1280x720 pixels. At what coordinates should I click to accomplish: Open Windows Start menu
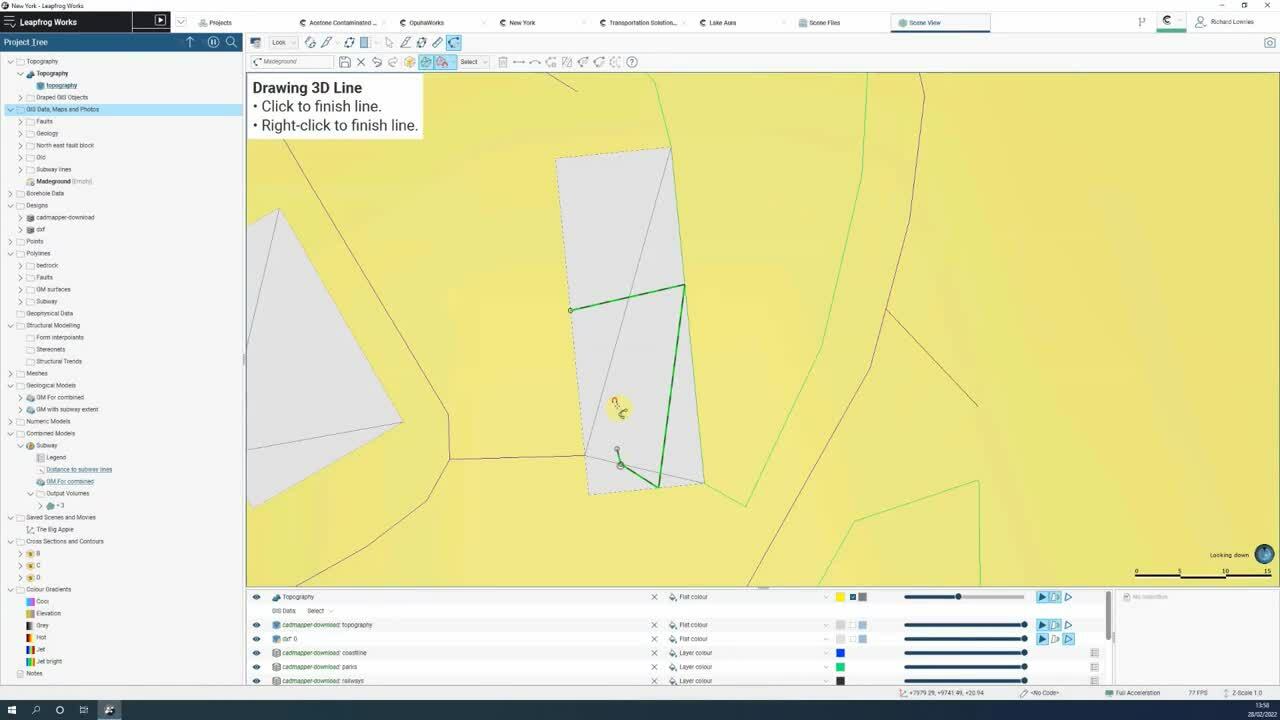tap(12, 710)
